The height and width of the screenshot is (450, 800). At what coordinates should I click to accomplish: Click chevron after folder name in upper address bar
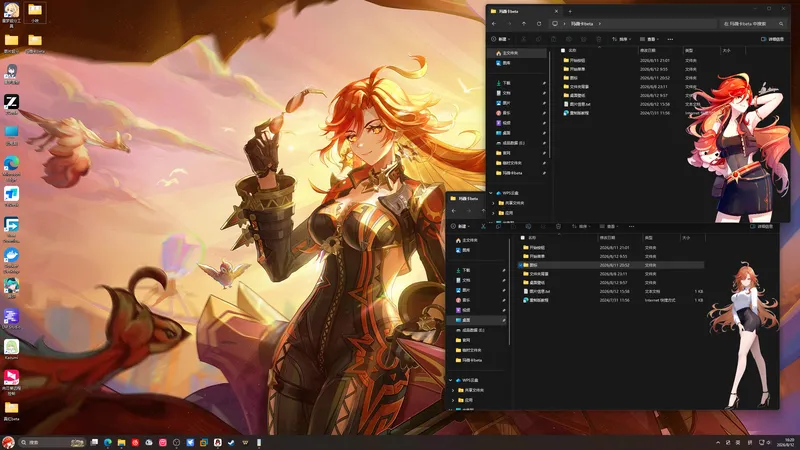[x=600, y=23]
